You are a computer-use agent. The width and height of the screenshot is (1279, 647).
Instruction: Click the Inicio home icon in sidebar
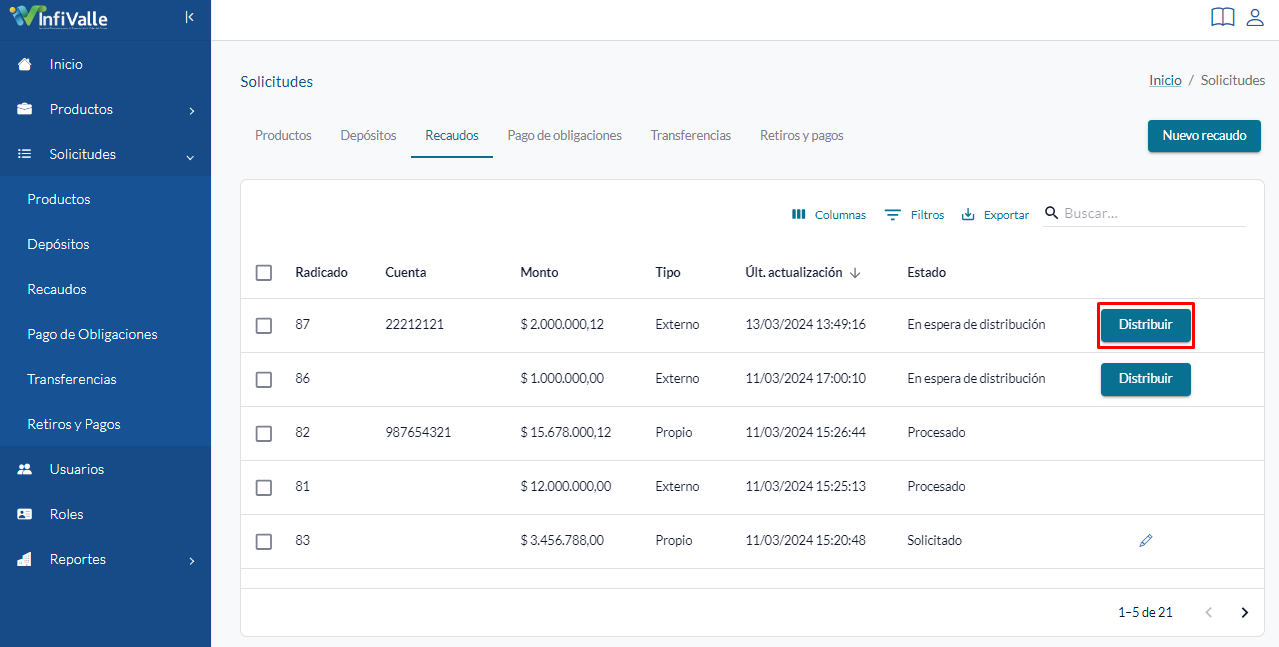25,64
